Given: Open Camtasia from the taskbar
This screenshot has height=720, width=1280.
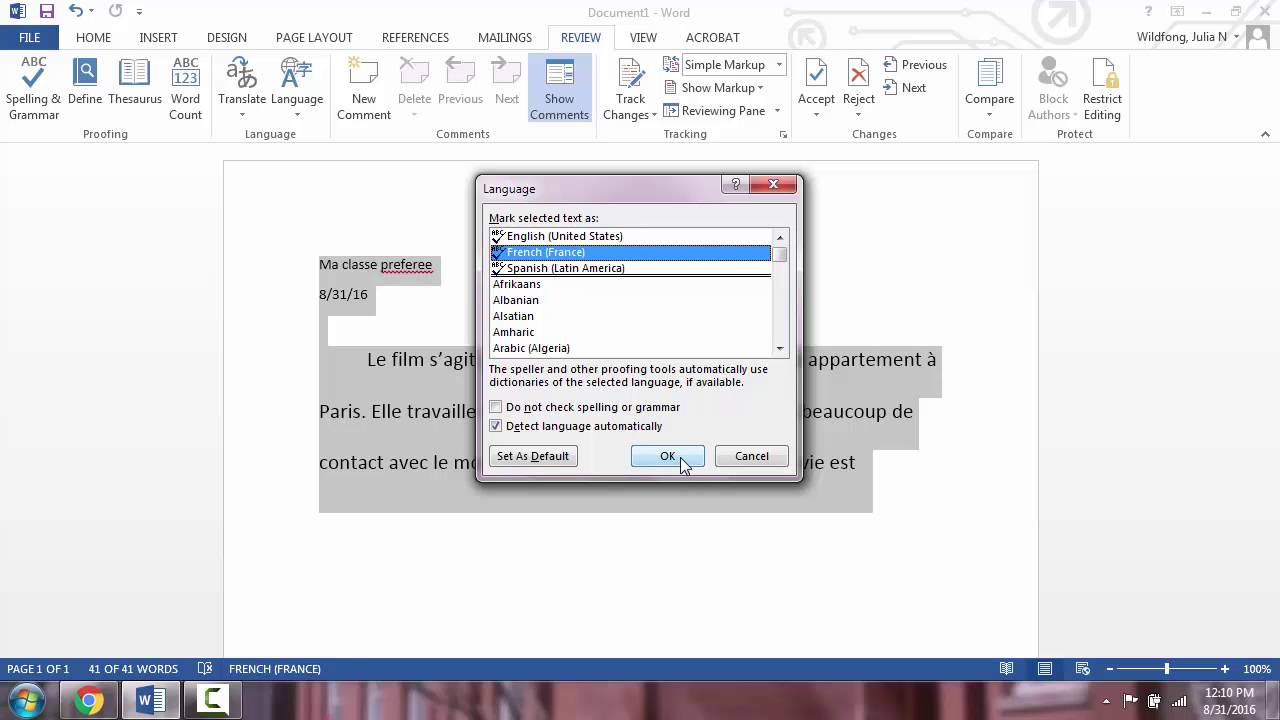Looking at the screenshot, I should tap(213, 700).
